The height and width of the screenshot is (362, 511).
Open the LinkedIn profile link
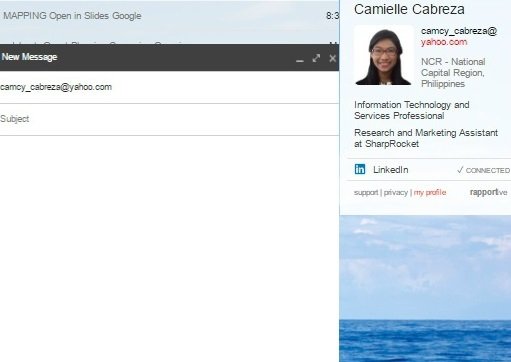390,170
